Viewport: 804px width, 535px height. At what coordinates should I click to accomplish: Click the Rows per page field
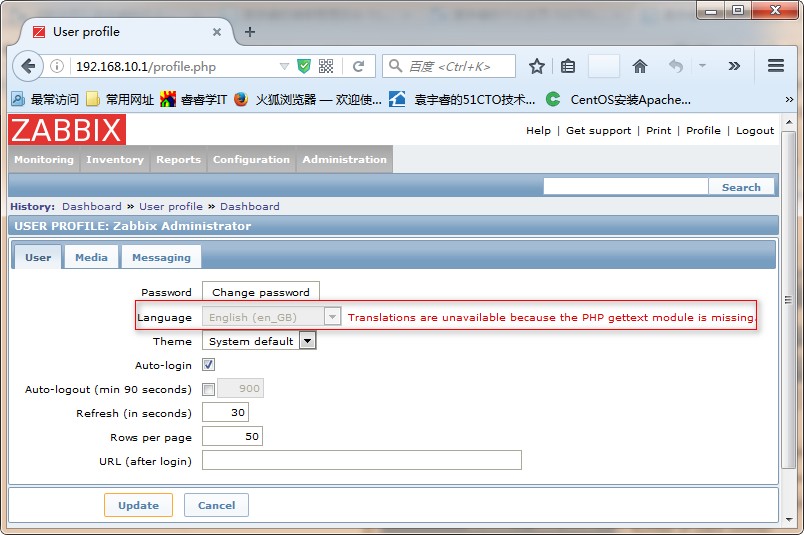(232, 437)
